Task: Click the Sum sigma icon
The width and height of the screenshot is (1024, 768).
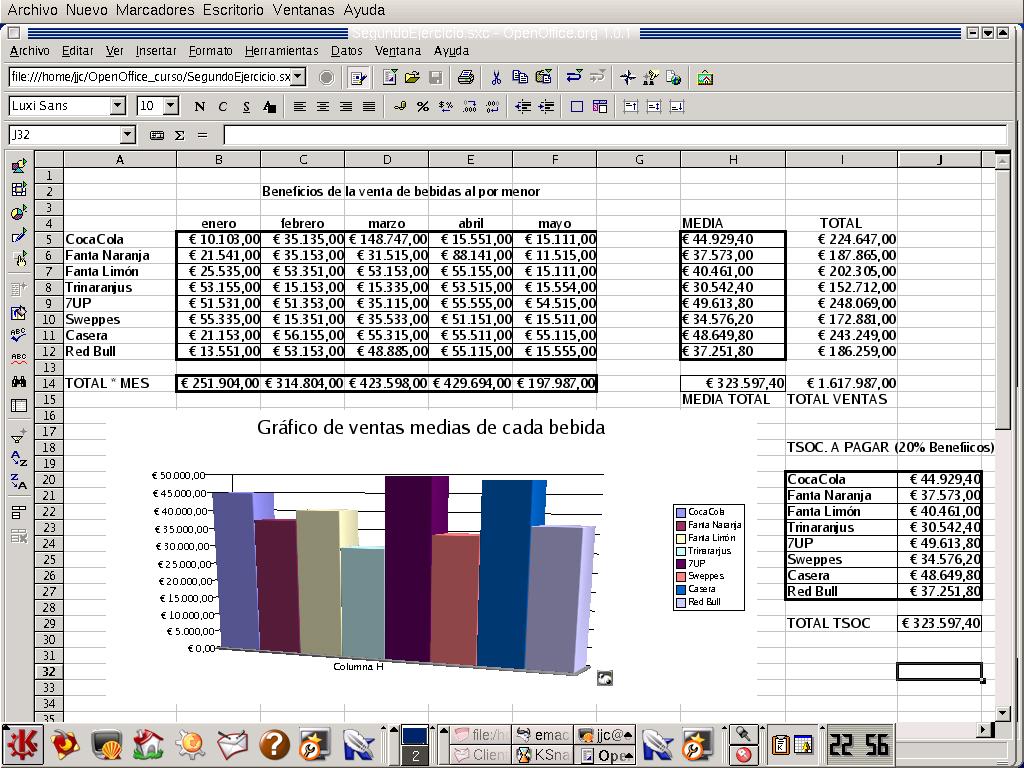Action: click(x=180, y=135)
